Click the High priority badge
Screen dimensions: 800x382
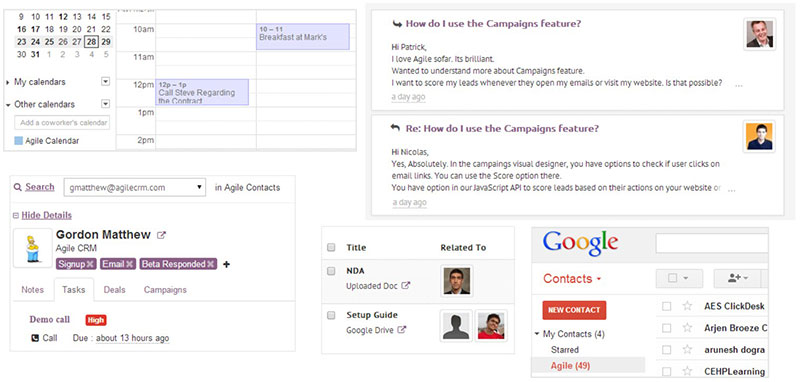[96, 320]
